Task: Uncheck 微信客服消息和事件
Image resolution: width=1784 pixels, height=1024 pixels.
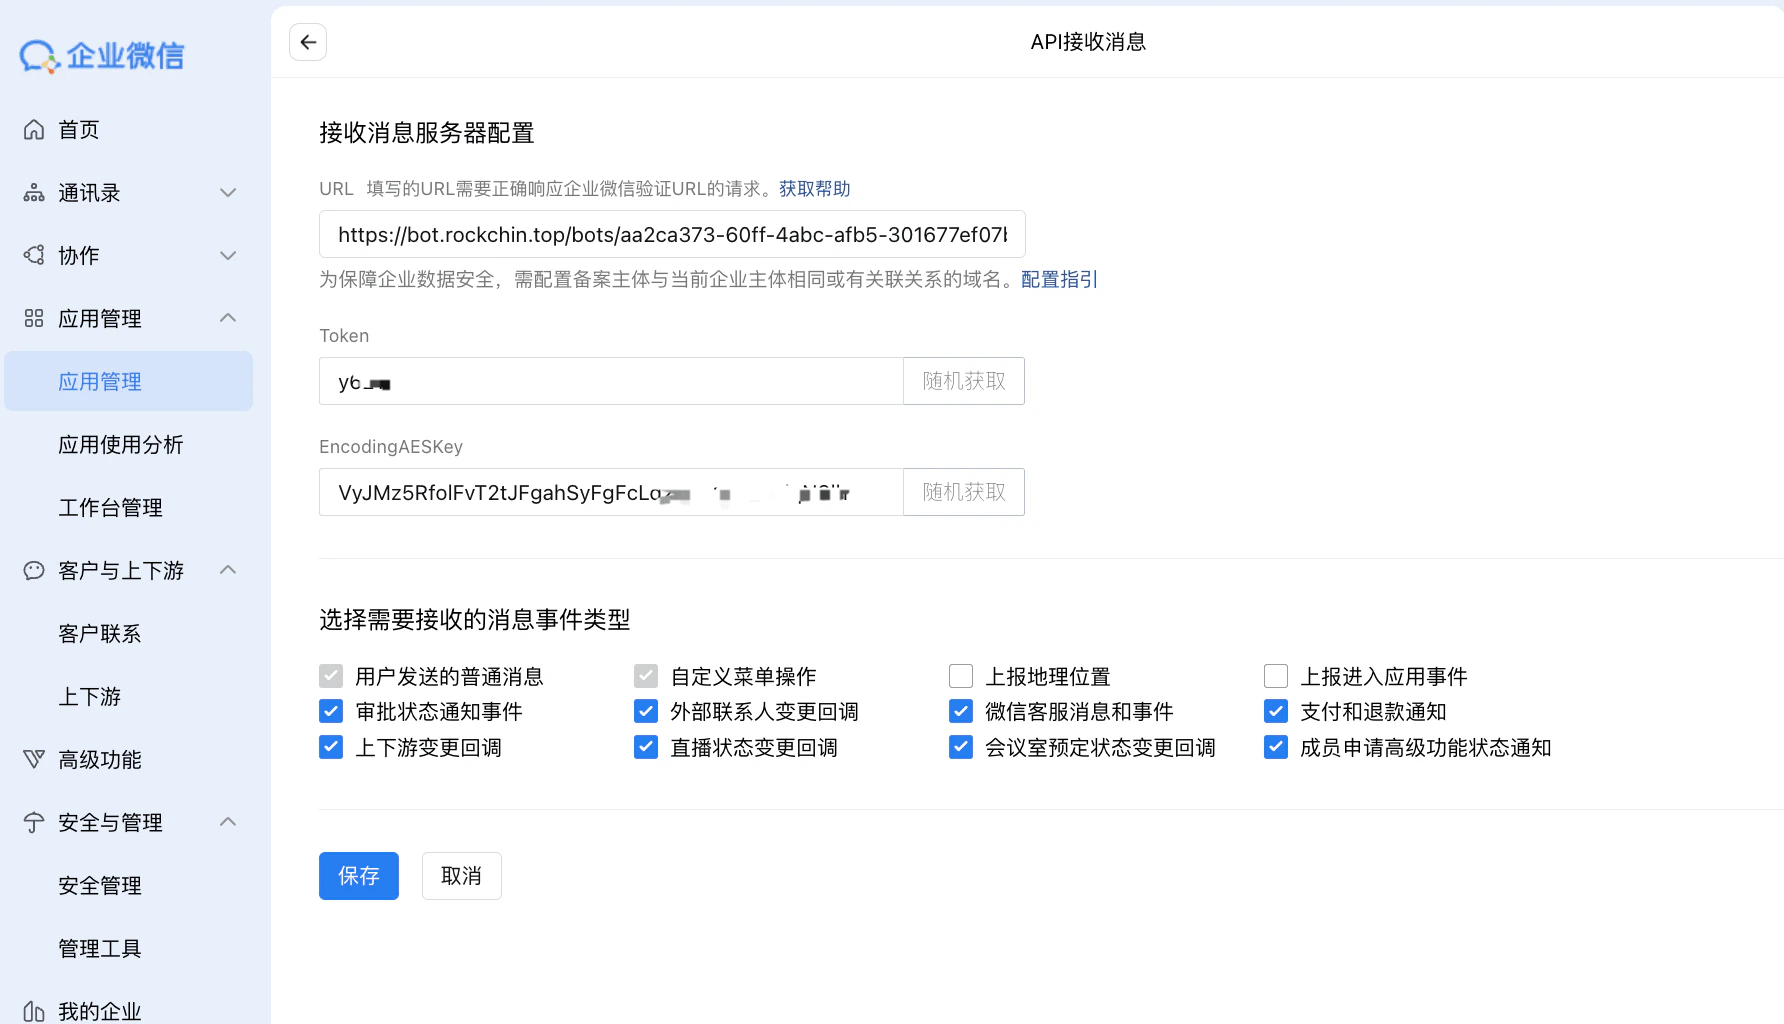Action: pos(960,711)
